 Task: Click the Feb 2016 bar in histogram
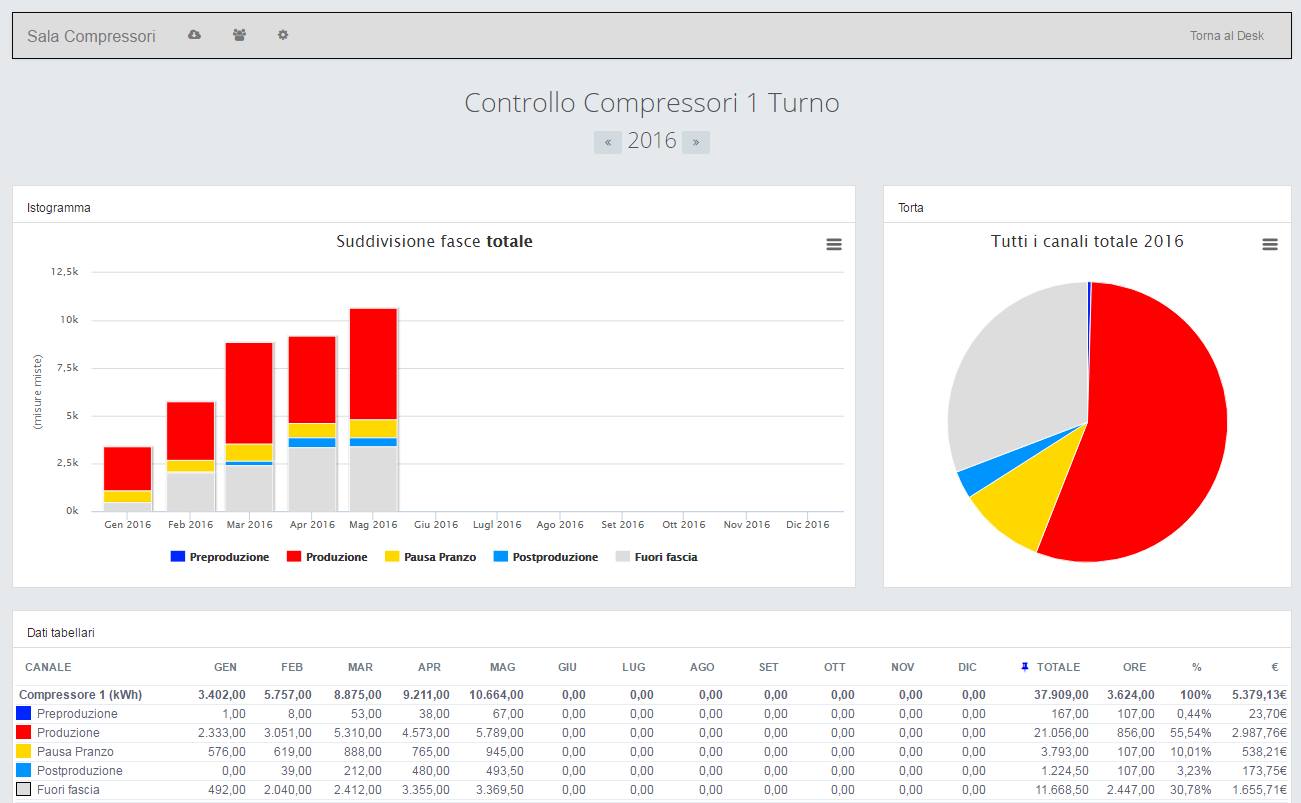pos(190,457)
